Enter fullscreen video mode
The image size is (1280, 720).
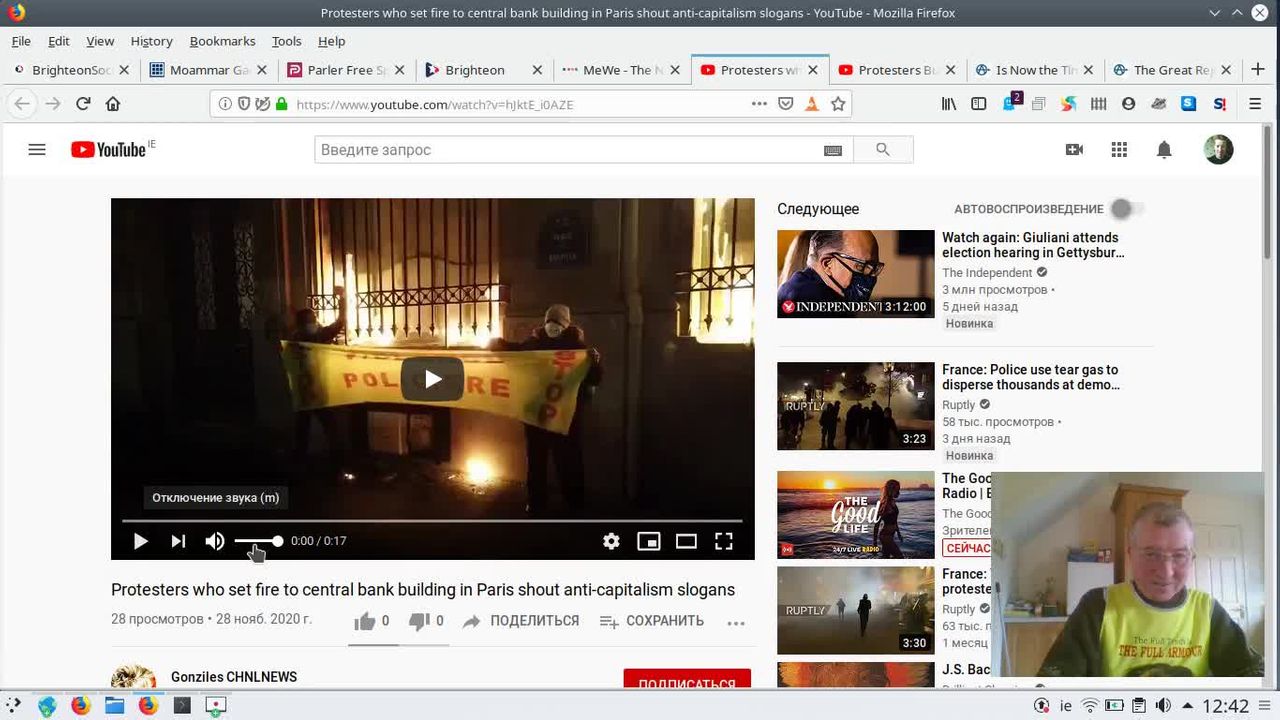click(x=724, y=541)
